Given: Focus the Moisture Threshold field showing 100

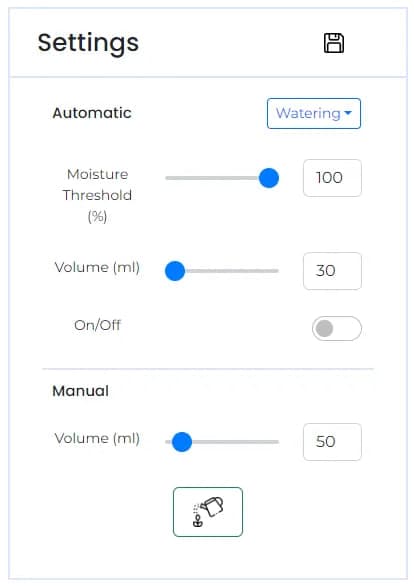Looking at the screenshot, I should click(x=332, y=178).
